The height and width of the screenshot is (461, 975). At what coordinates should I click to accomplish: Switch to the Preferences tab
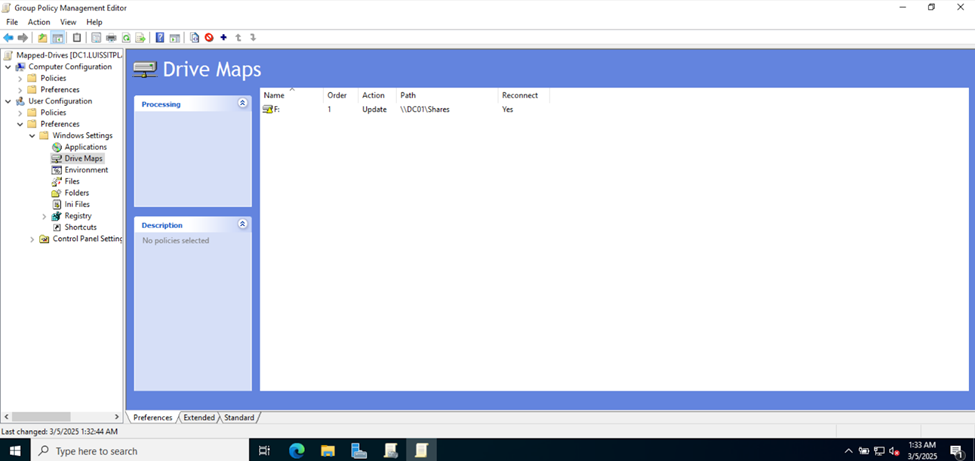coord(152,417)
